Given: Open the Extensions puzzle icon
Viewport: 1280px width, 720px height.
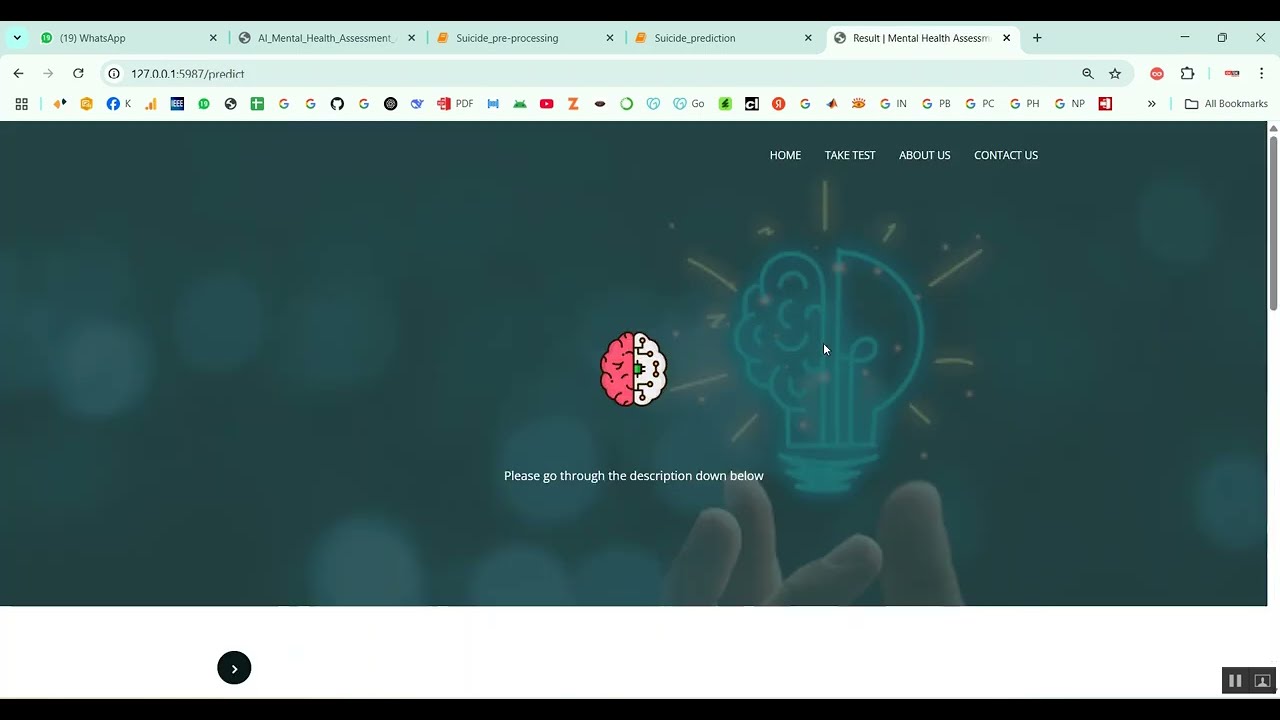Looking at the screenshot, I should 1187,74.
